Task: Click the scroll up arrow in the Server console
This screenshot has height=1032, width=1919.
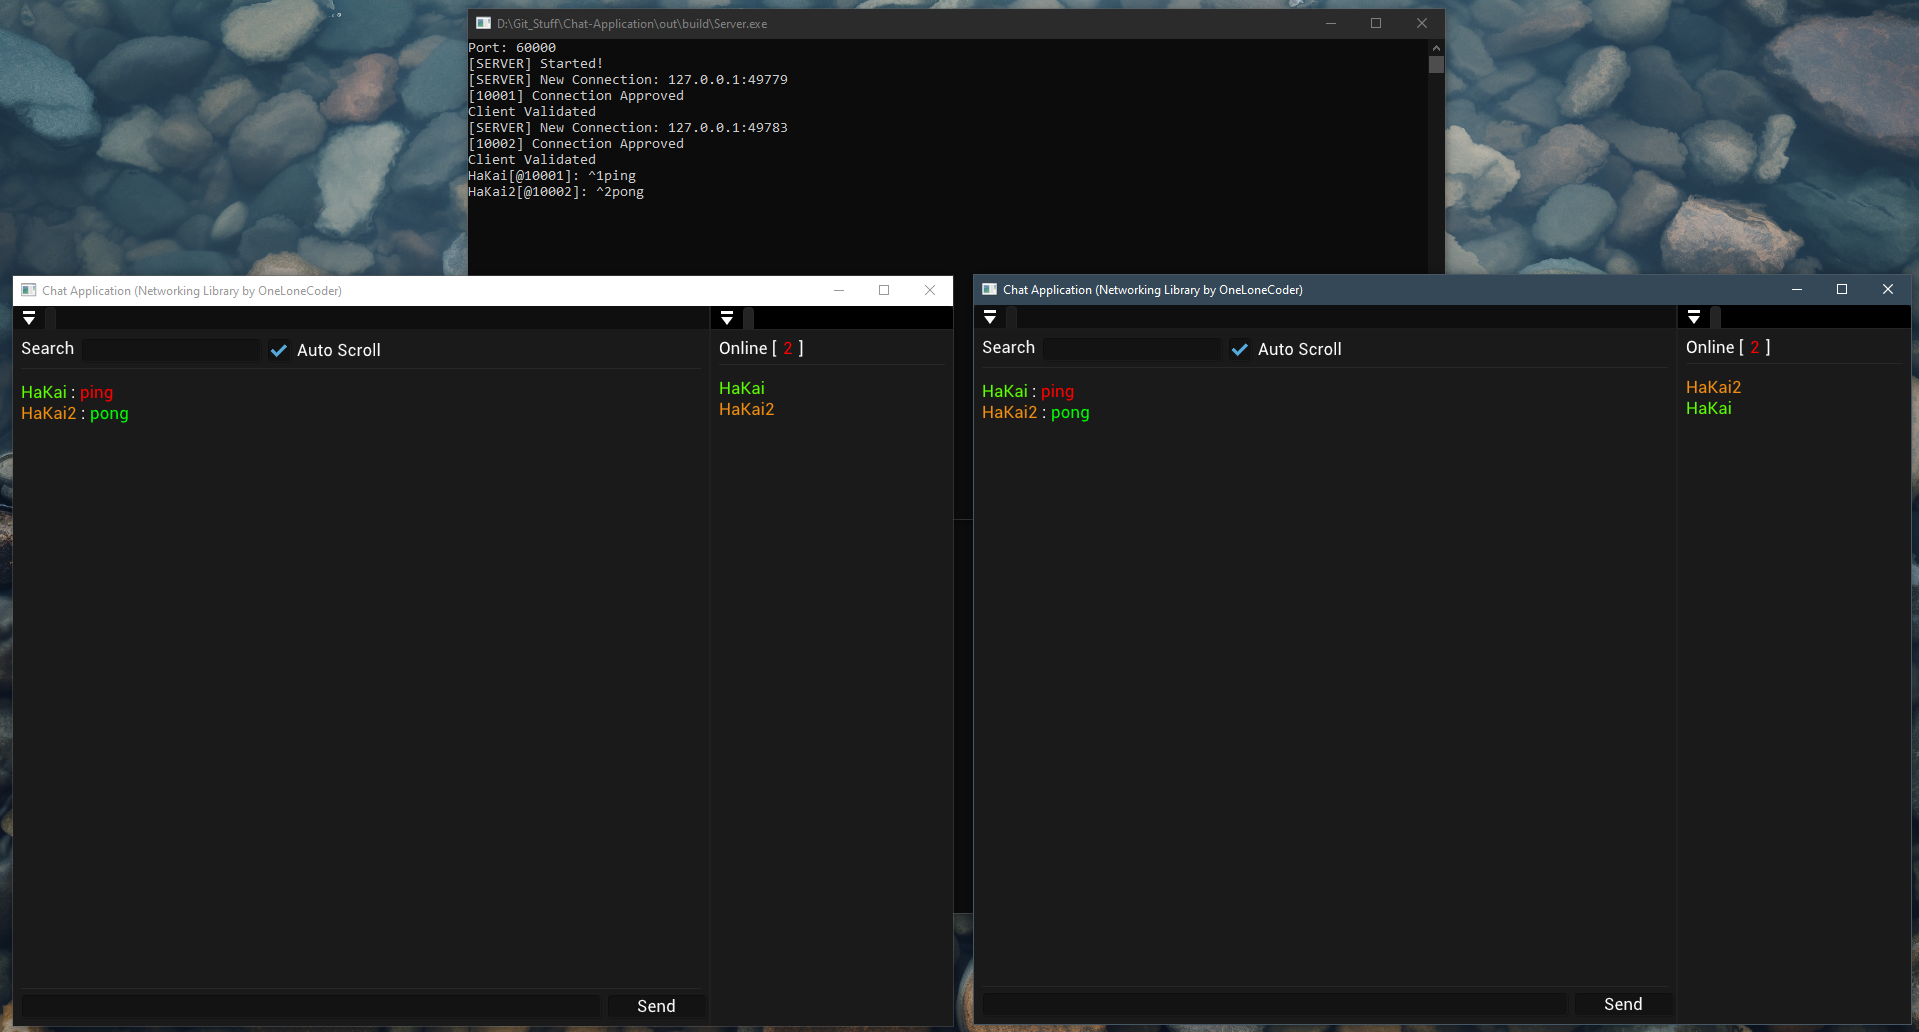Action: (x=1436, y=47)
